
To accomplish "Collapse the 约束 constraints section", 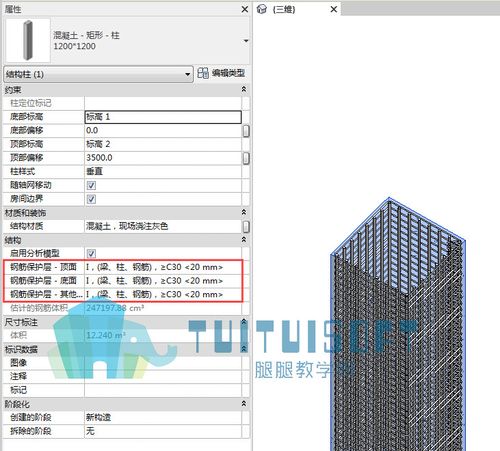I will point(244,89).
